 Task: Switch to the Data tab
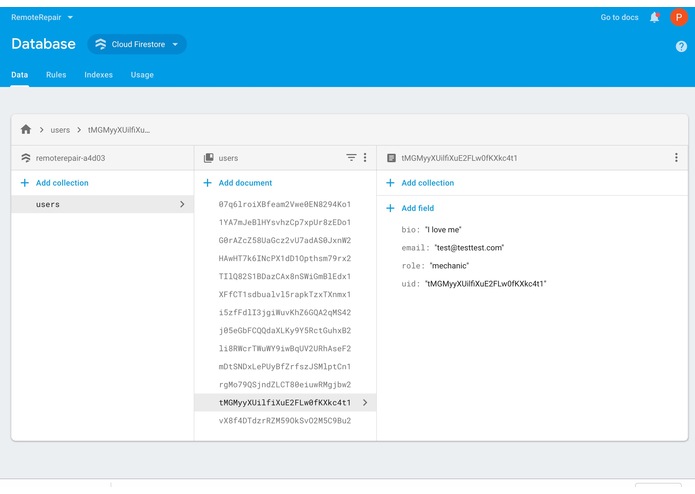(x=20, y=74)
